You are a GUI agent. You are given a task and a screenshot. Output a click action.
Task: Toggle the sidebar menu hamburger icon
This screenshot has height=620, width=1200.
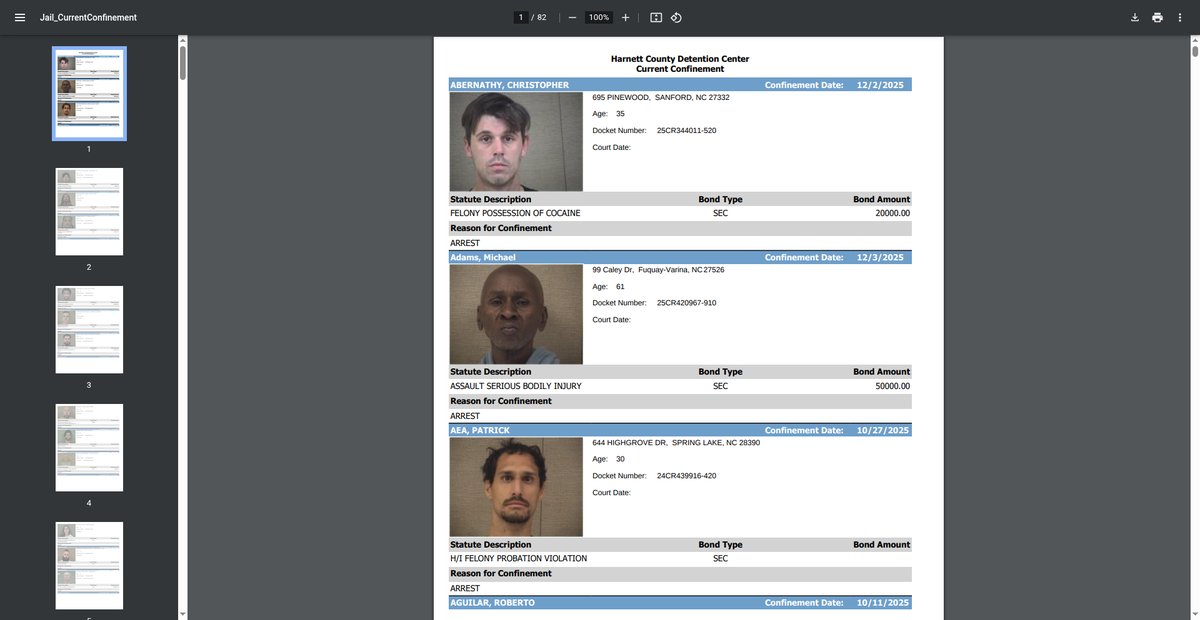pyautogui.click(x=19, y=17)
